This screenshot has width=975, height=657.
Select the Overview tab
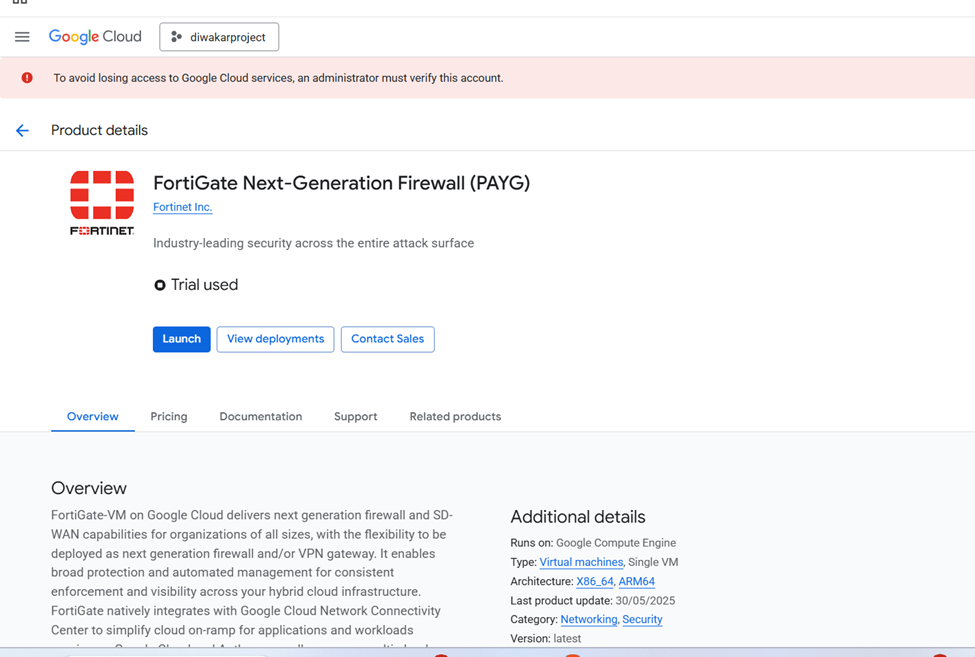[x=93, y=417]
